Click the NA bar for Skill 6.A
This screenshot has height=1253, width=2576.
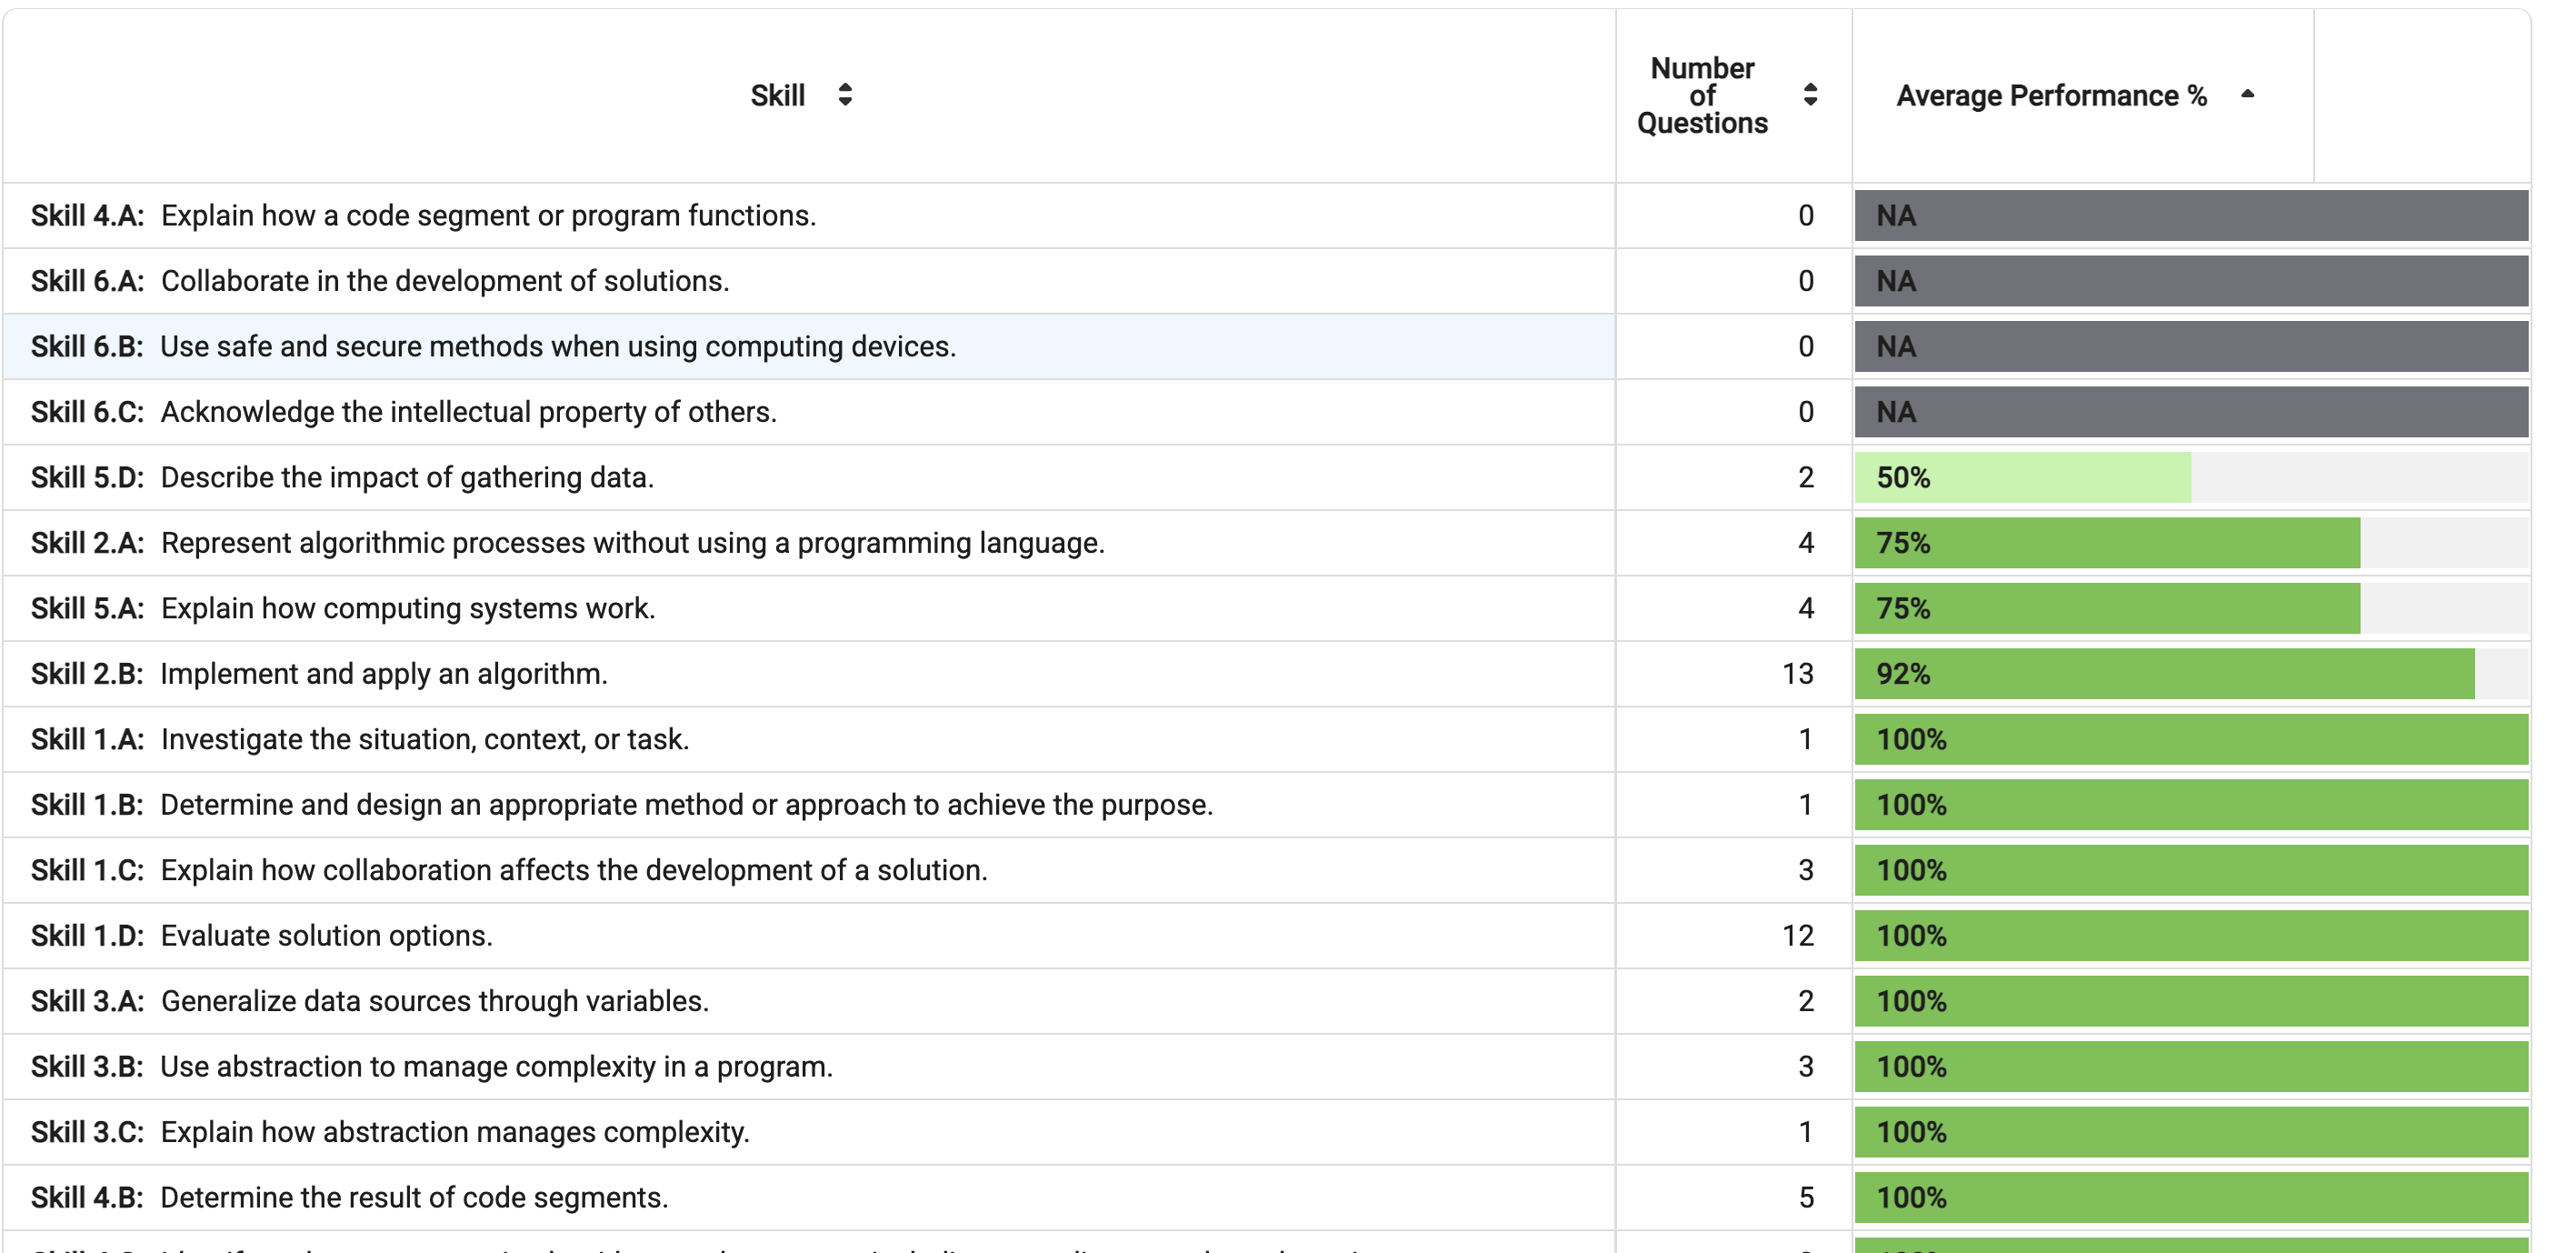point(2191,281)
